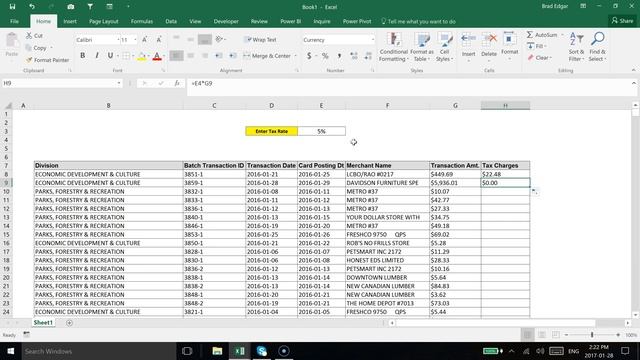Open the File tab

click(14, 21)
